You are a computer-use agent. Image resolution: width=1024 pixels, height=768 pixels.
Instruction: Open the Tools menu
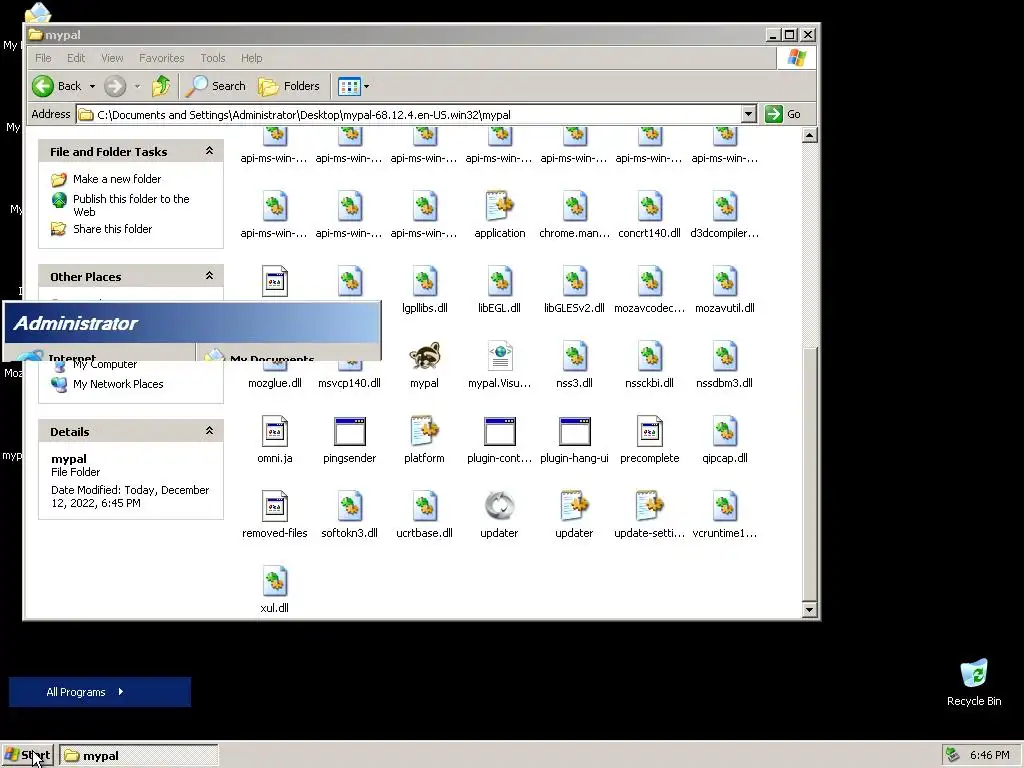coord(212,58)
